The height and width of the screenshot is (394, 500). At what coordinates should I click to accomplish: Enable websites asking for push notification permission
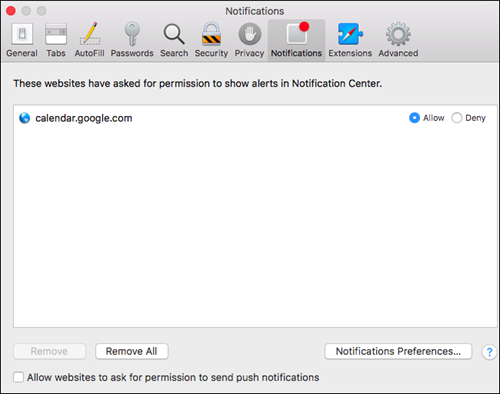tap(19, 377)
